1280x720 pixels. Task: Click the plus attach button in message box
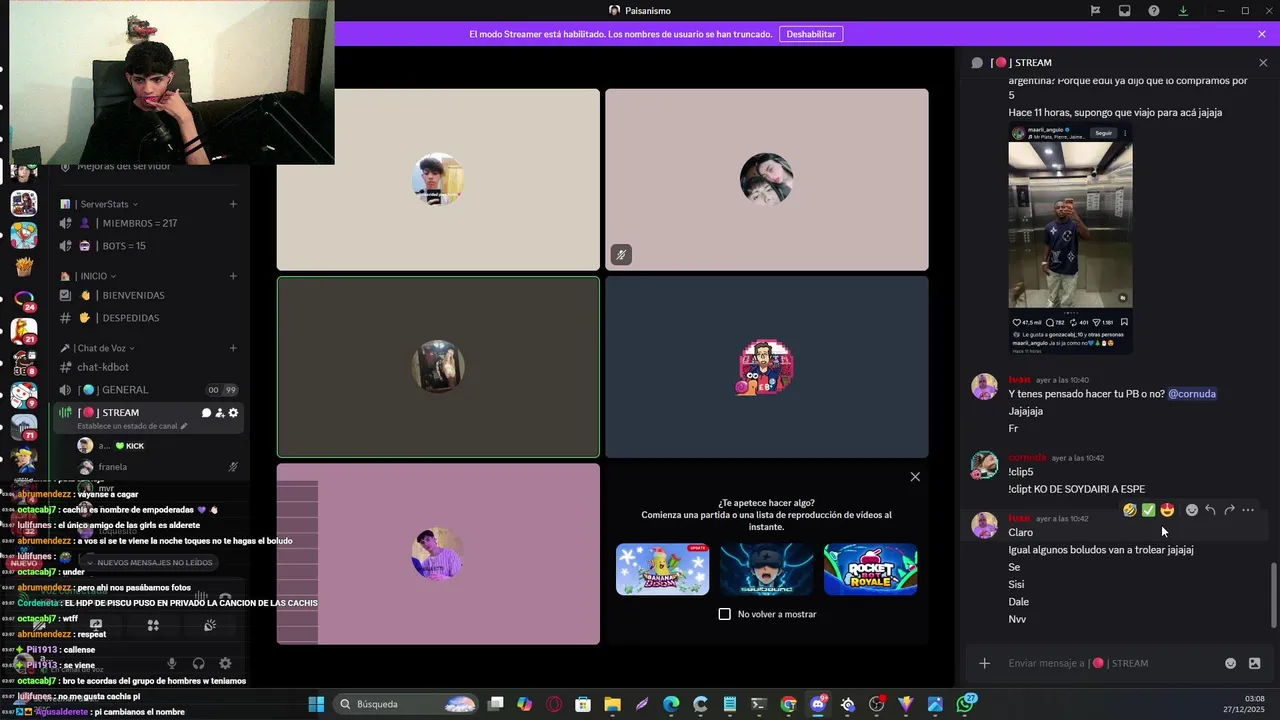coord(984,663)
